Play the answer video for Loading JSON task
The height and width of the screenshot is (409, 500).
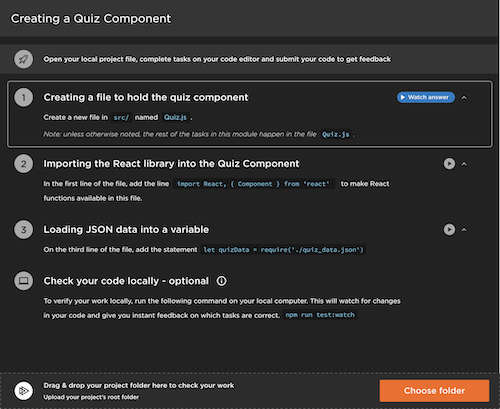coord(449,229)
